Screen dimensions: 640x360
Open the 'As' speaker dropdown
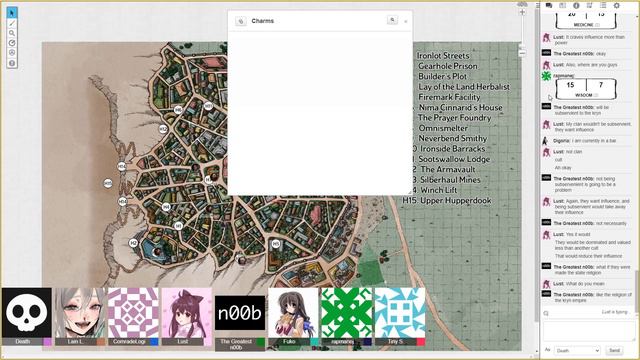[x=577, y=350]
